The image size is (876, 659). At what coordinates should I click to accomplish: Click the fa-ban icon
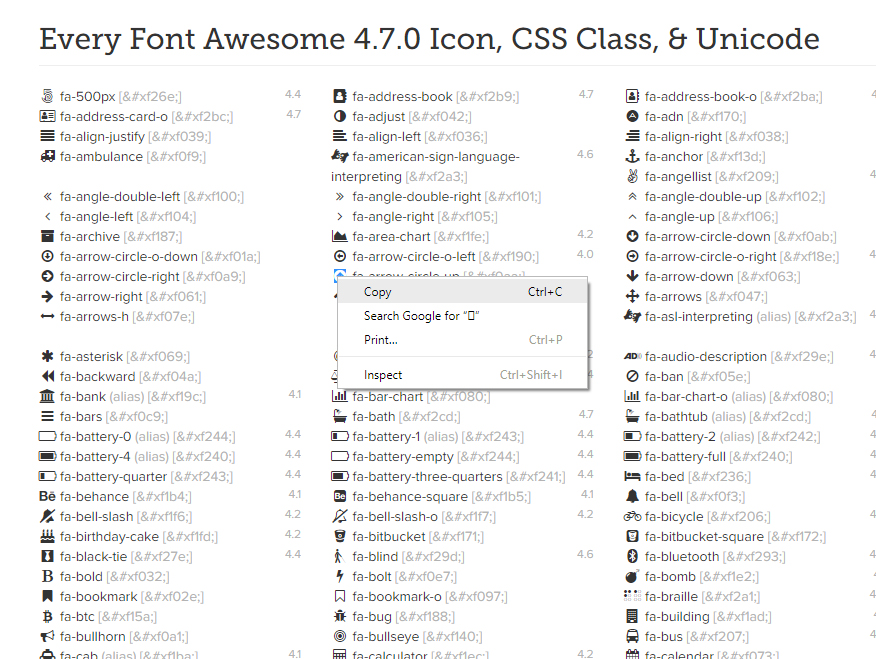point(630,376)
